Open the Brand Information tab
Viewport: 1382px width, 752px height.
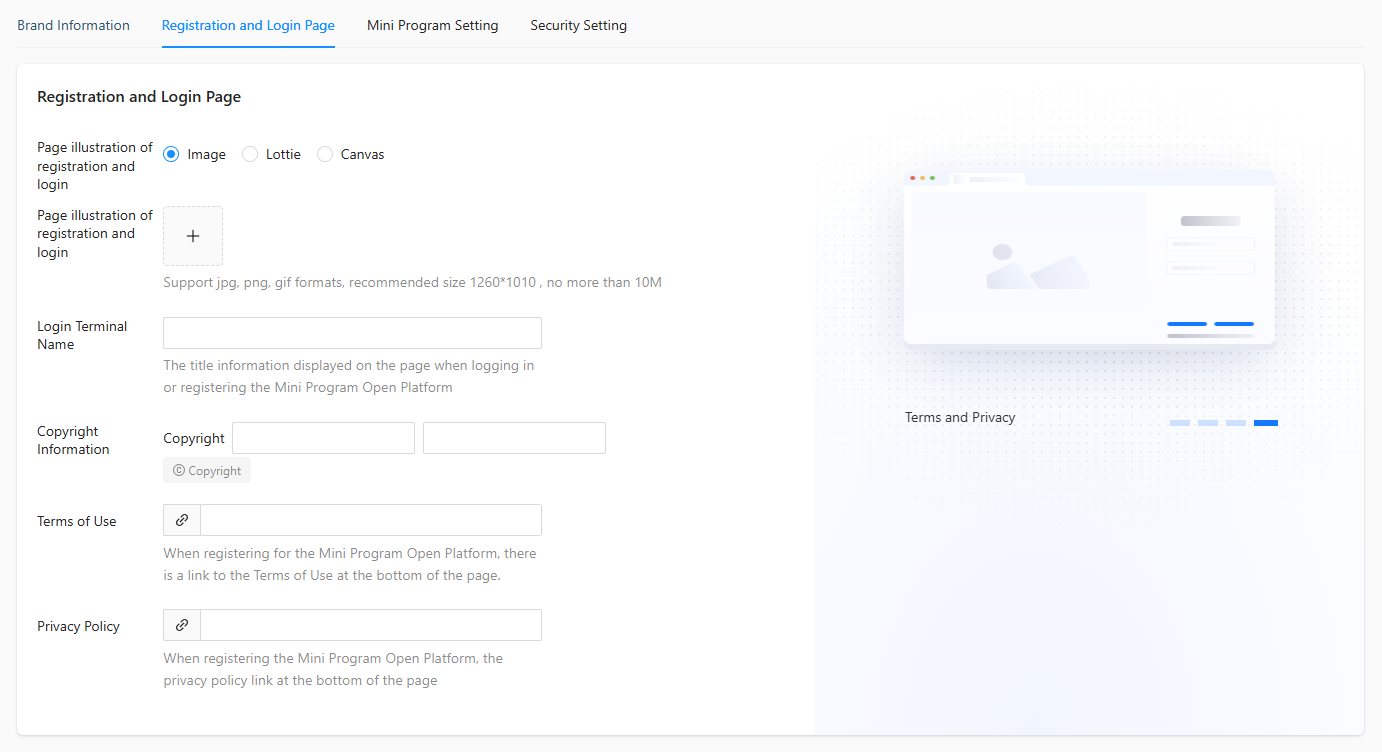pos(73,25)
